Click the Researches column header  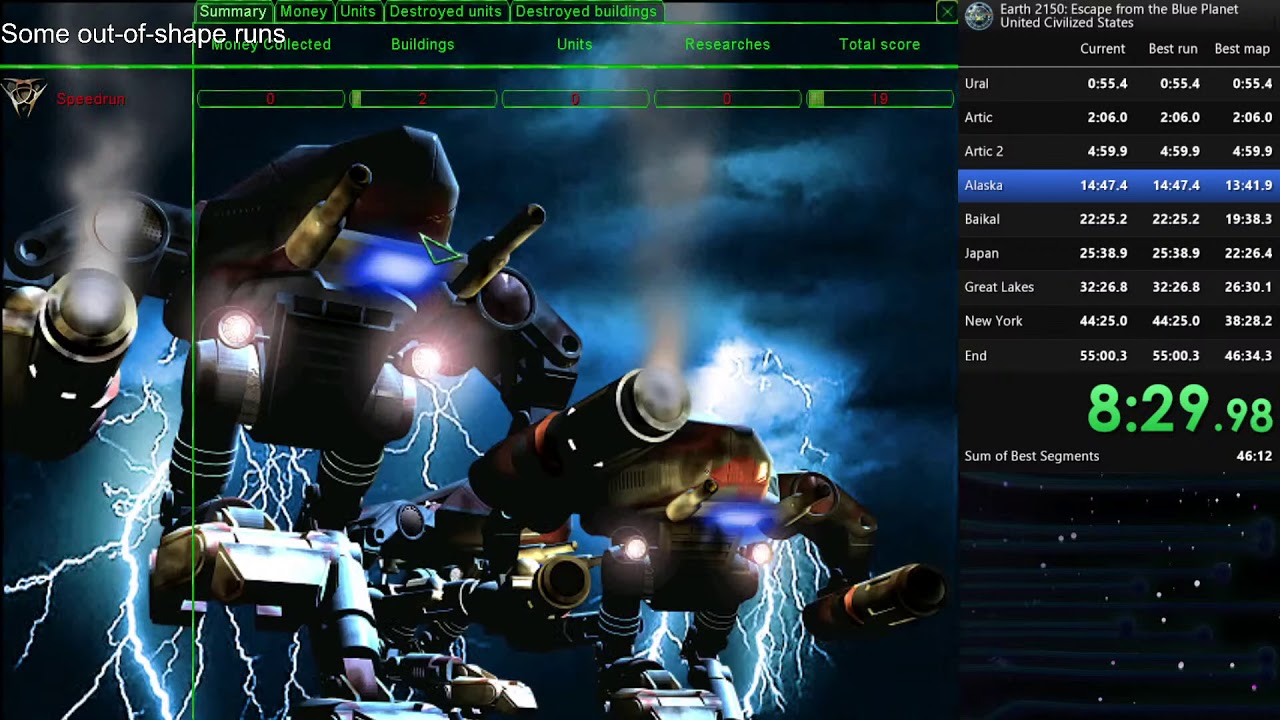[x=727, y=44]
